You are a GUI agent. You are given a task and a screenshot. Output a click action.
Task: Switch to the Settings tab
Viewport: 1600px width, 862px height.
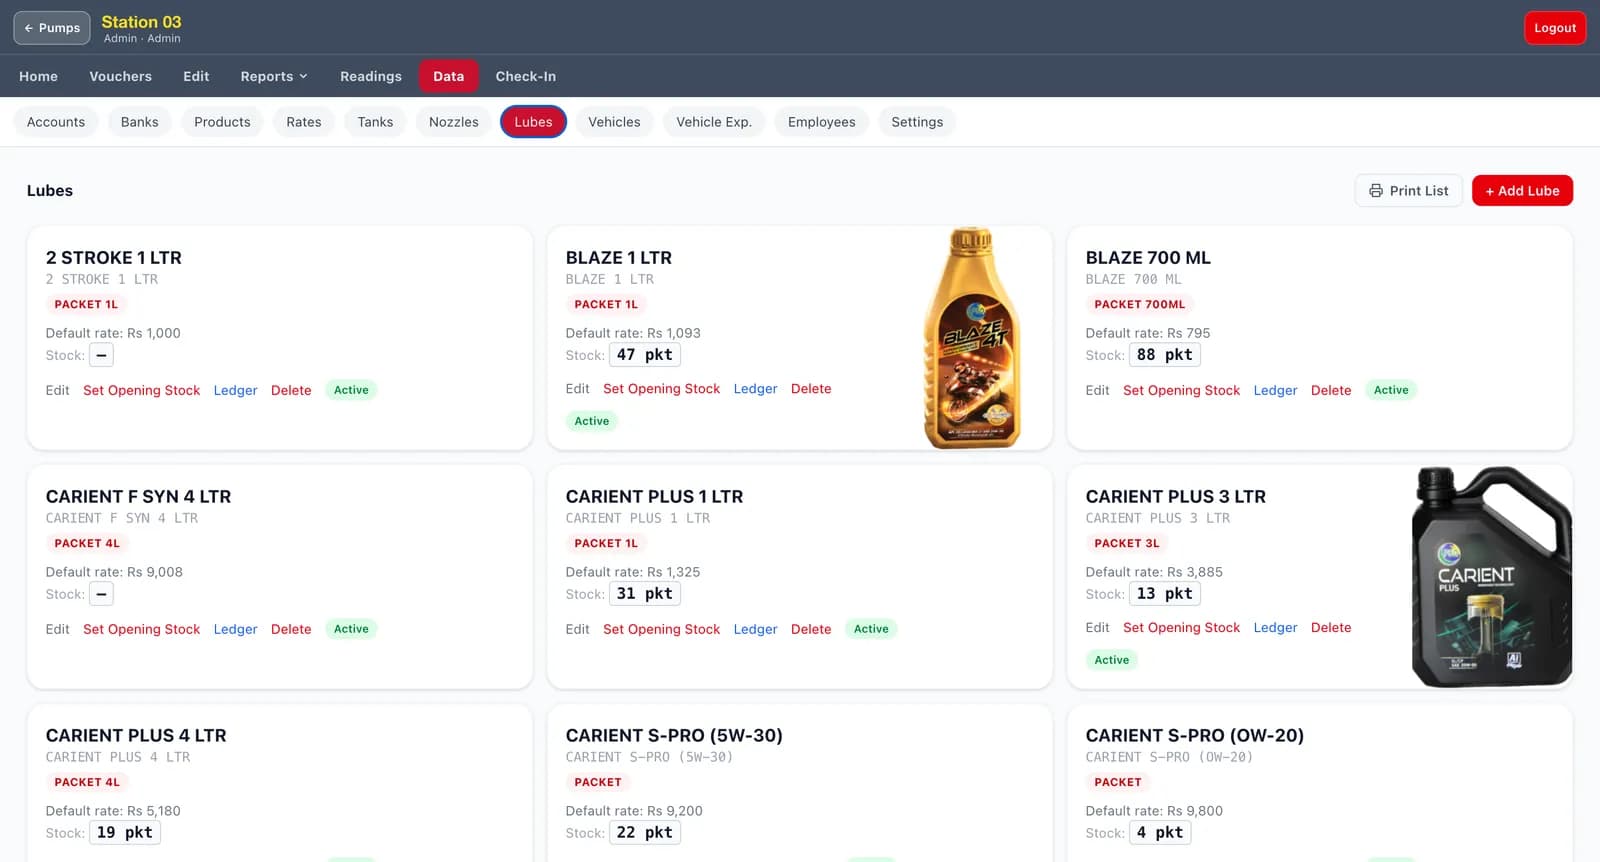tap(917, 122)
